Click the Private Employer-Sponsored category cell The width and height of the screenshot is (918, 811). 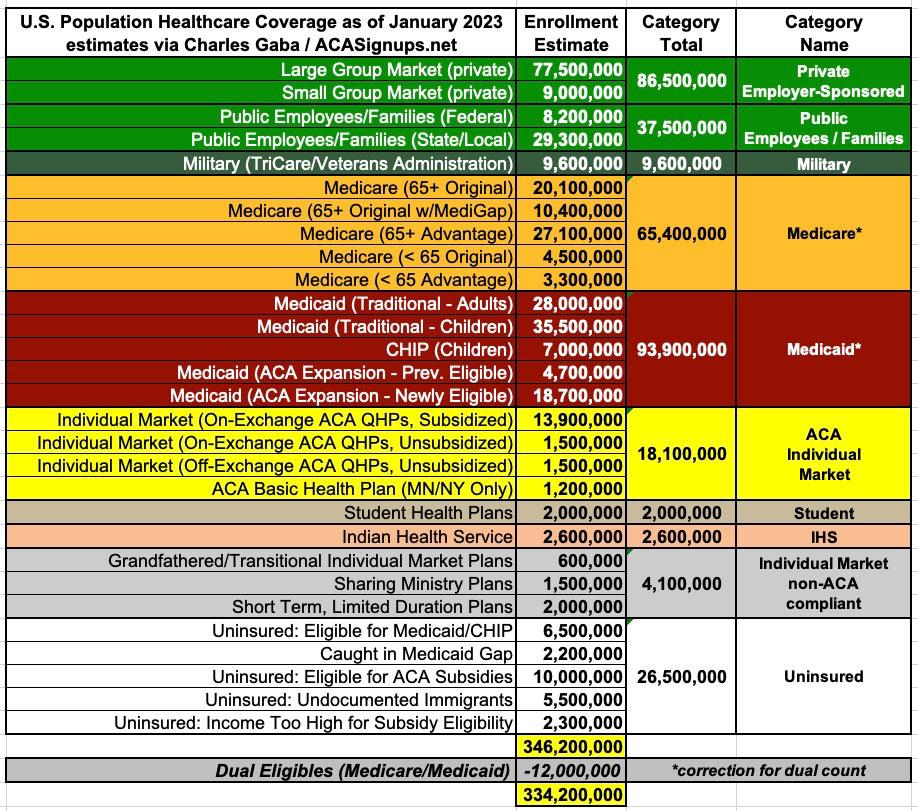click(823, 81)
